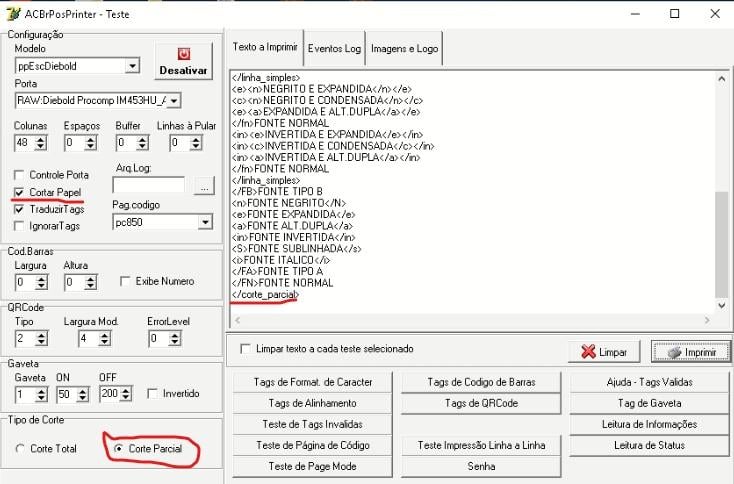Enable Limpar texto a cada teste selecionado

(245, 349)
